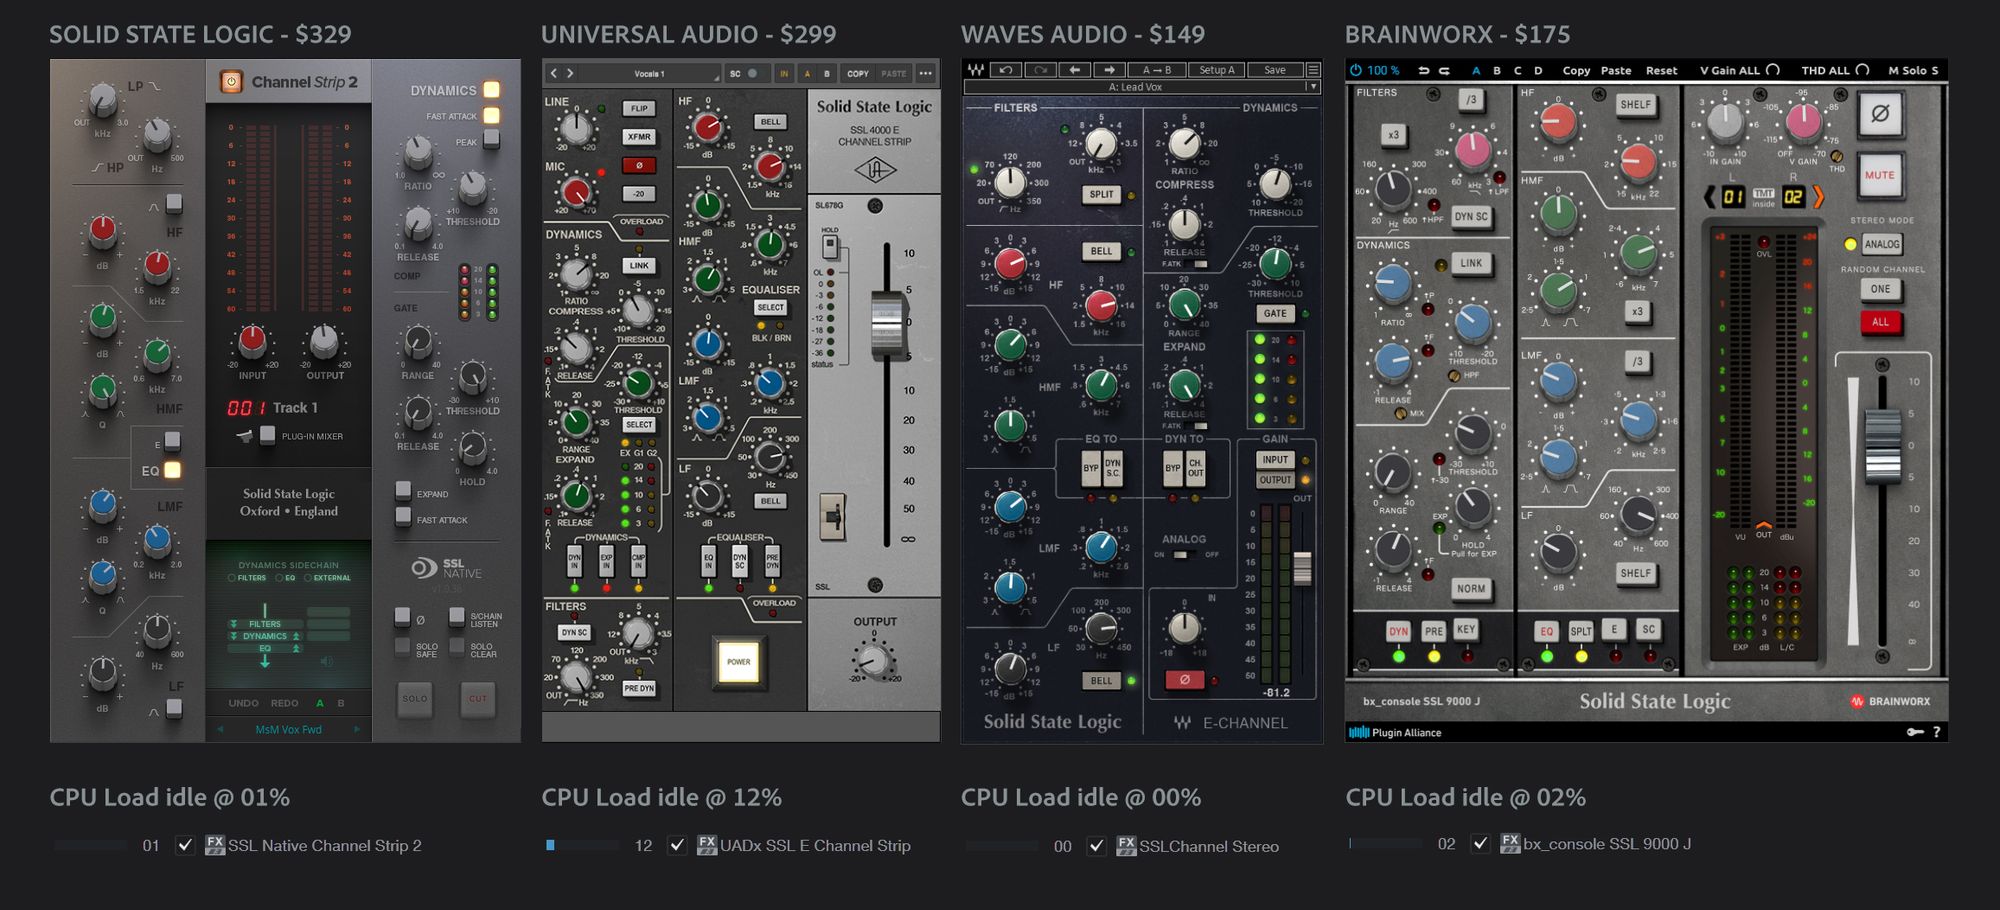Click the UAD channel strip fader handle
This screenshot has width=2000, height=910.
pyautogui.click(x=886, y=322)
